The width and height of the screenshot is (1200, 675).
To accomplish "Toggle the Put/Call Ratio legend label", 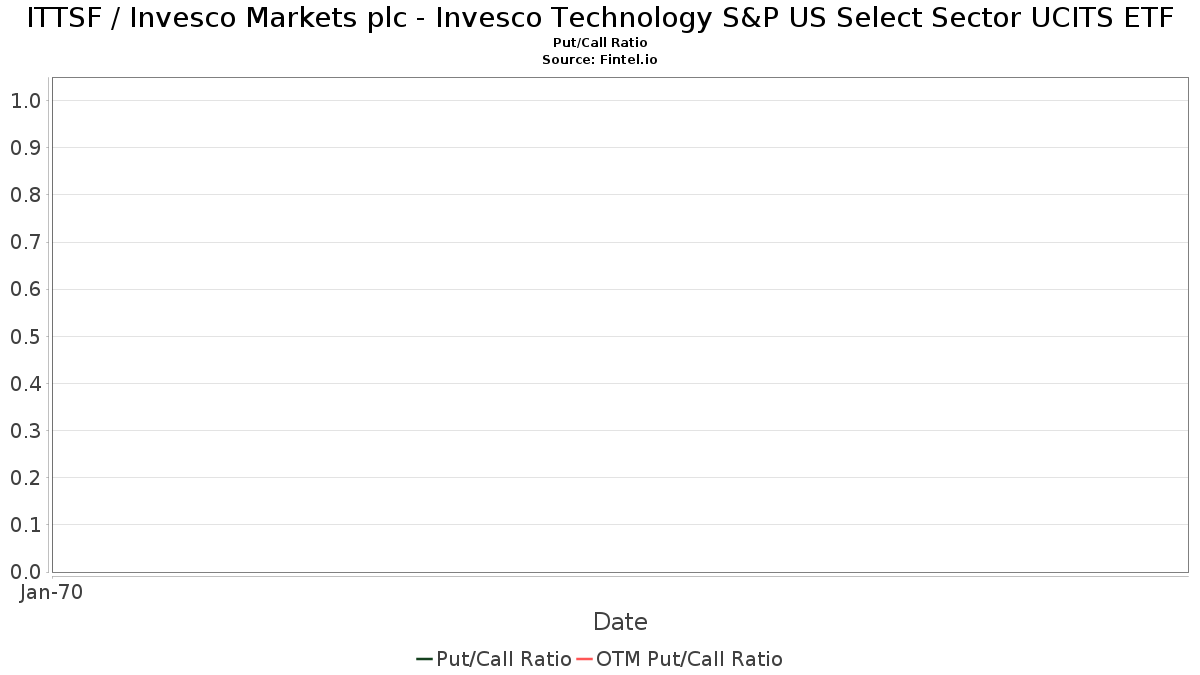I will (504, 659).
